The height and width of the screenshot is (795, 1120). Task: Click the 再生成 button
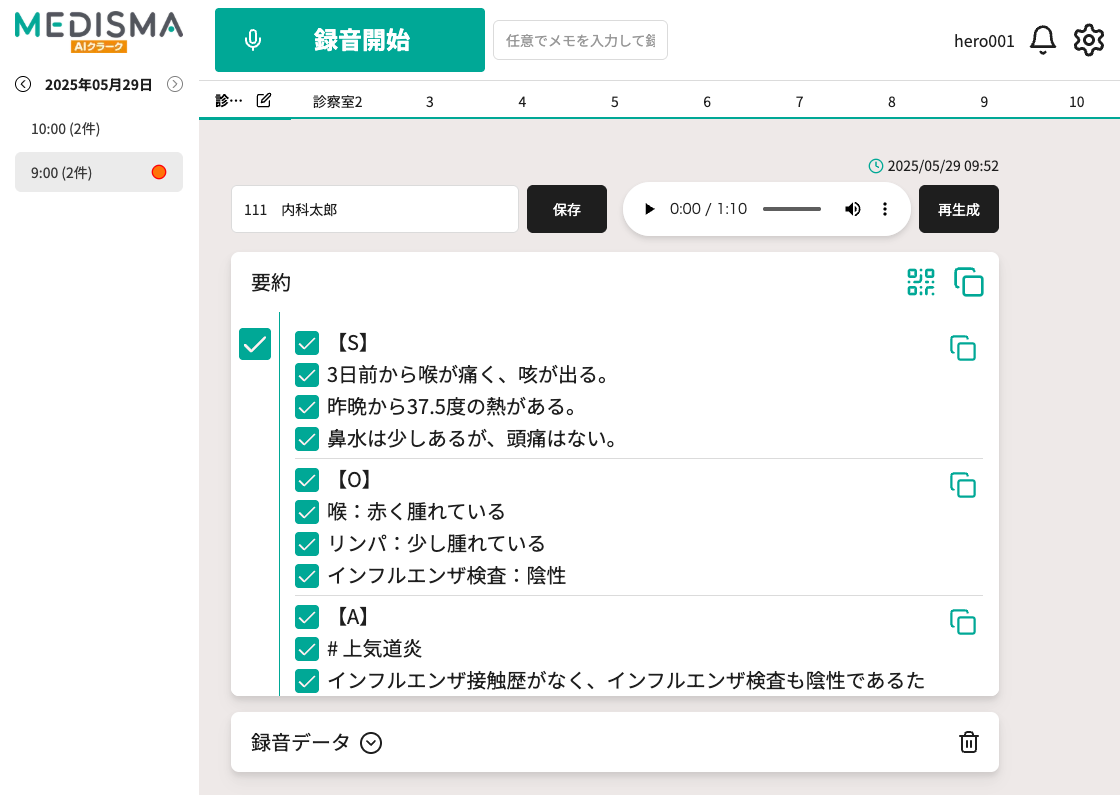(x=958, y=209)
